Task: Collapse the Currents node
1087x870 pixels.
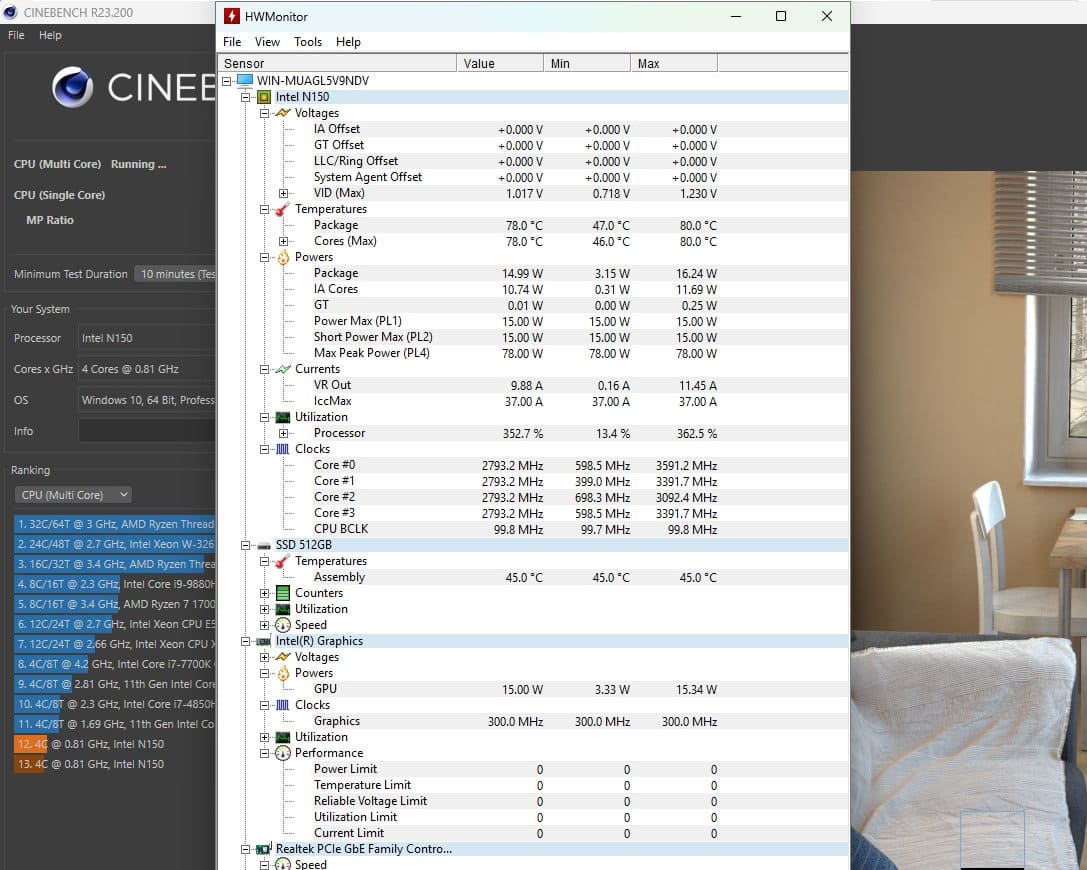Action: (264, 369)
